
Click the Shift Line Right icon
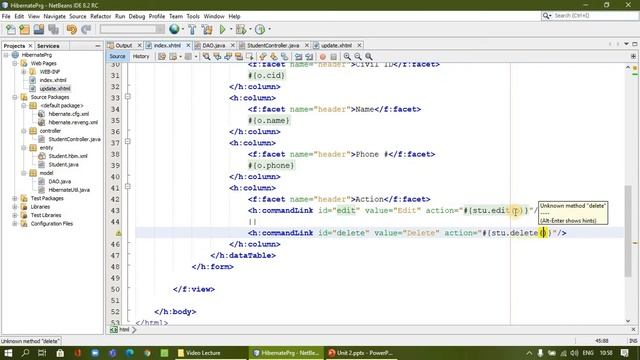[309, 56]
